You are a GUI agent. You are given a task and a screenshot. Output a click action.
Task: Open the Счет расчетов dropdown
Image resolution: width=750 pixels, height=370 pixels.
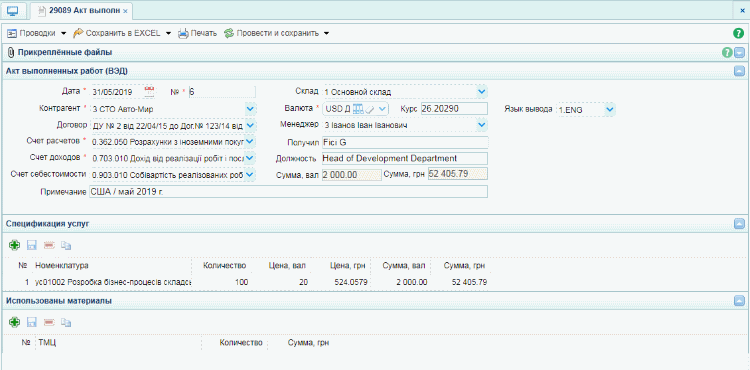(x=251, y=142)
